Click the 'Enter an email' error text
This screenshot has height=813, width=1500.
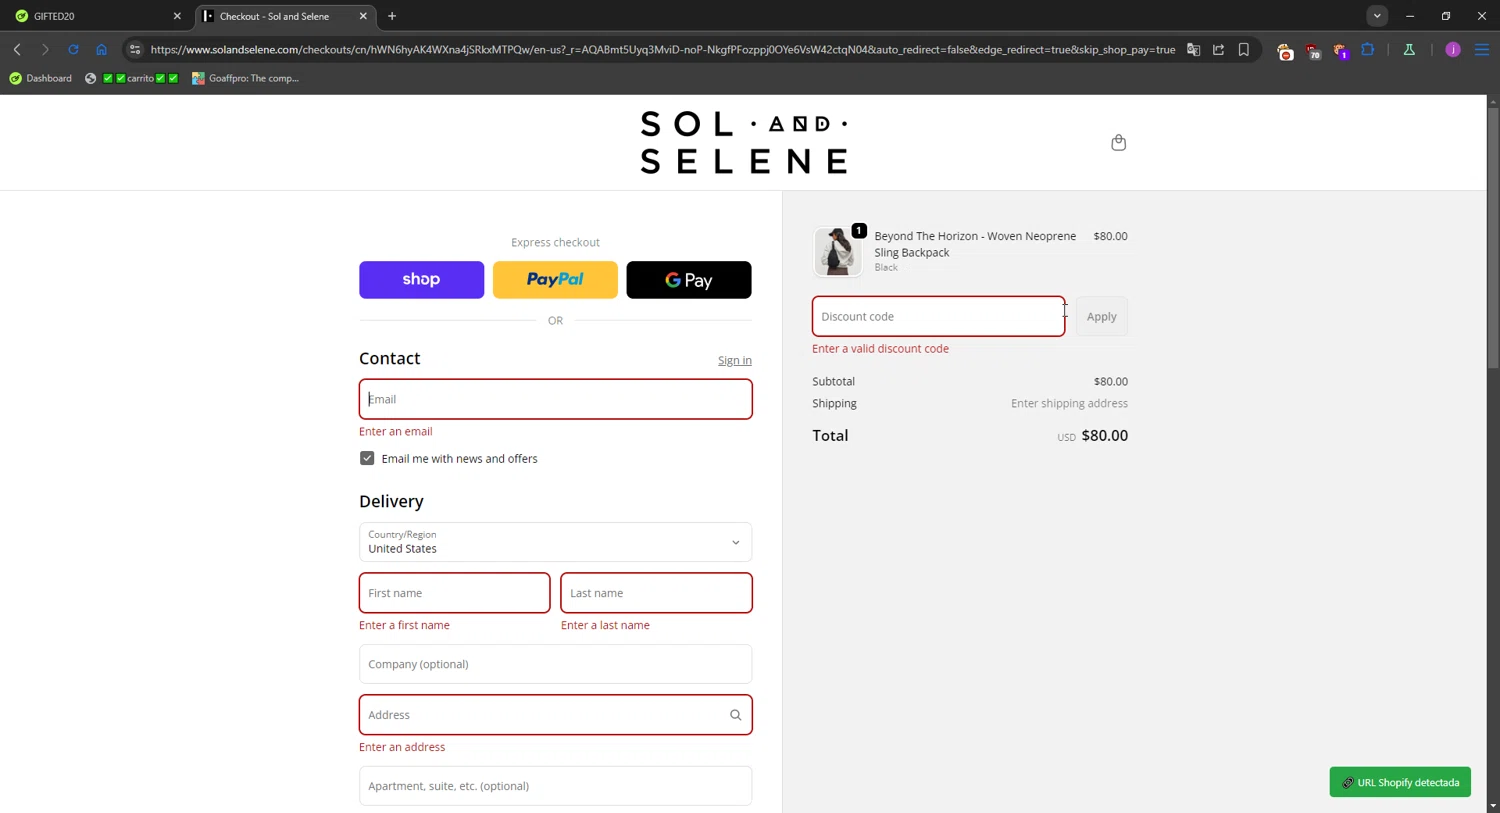(396, 432)
